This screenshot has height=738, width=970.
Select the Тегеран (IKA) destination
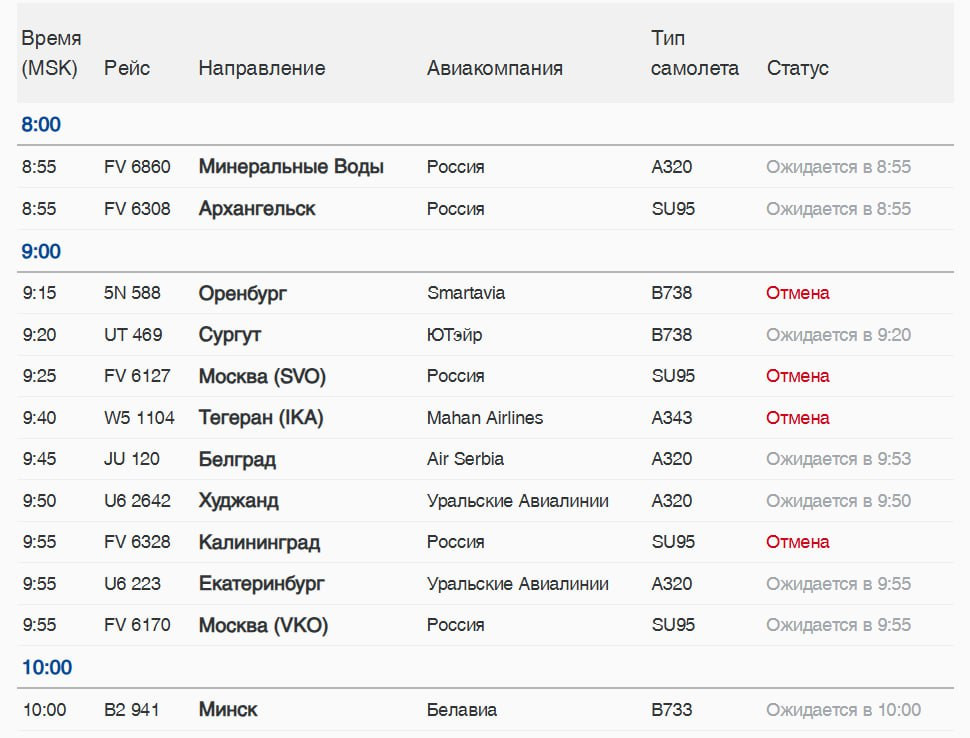pos(261,418)
